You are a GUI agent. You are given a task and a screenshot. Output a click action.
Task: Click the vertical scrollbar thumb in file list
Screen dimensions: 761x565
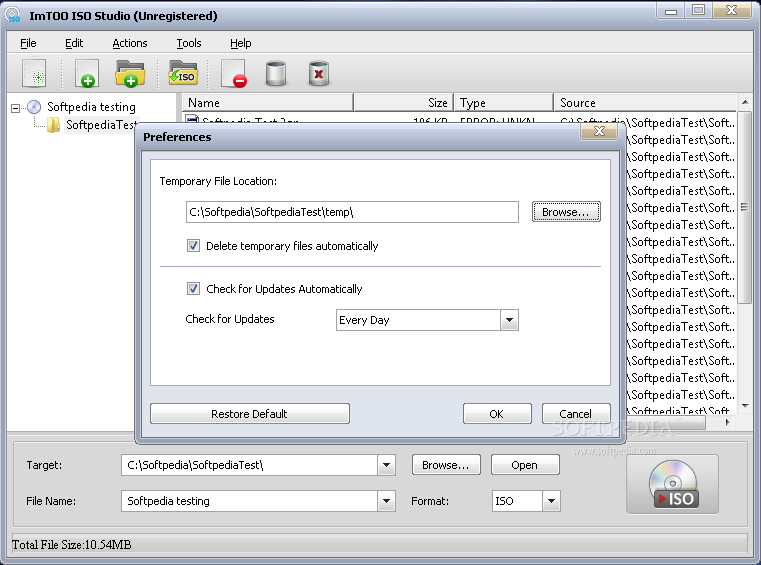[744, 207]
